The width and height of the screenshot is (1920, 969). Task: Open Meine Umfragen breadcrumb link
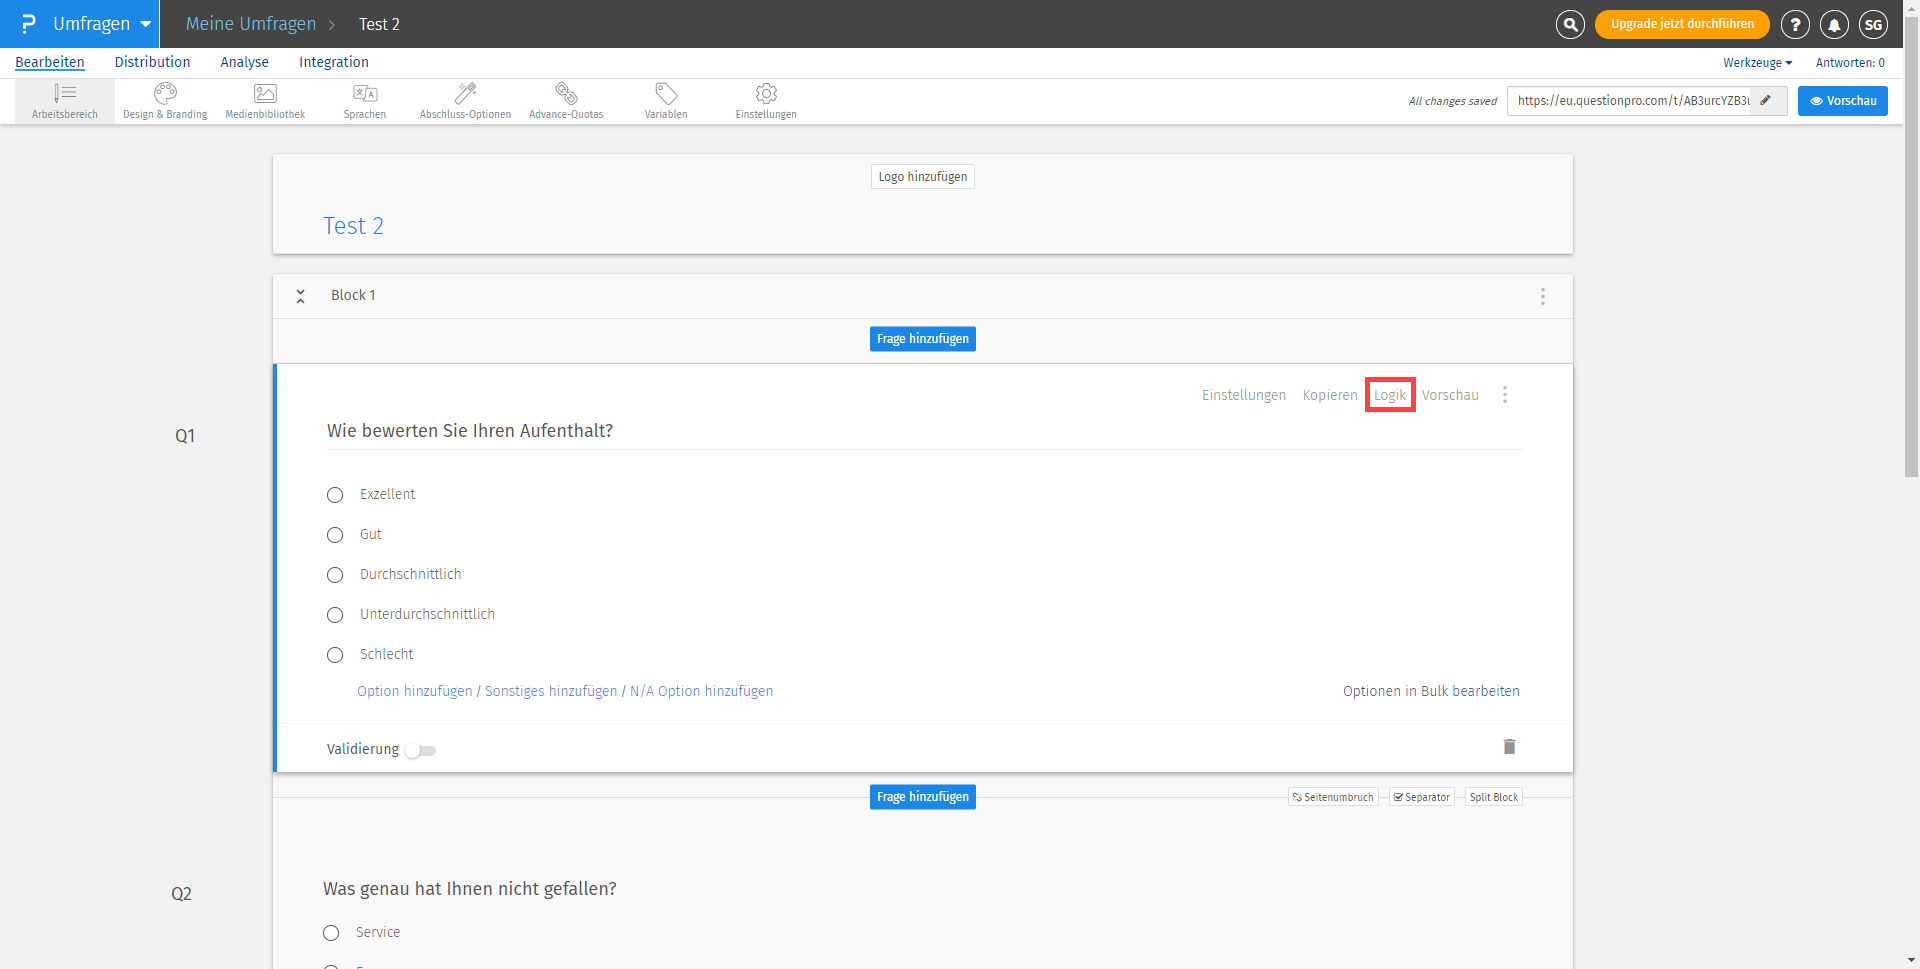click(x=251, y=24)
